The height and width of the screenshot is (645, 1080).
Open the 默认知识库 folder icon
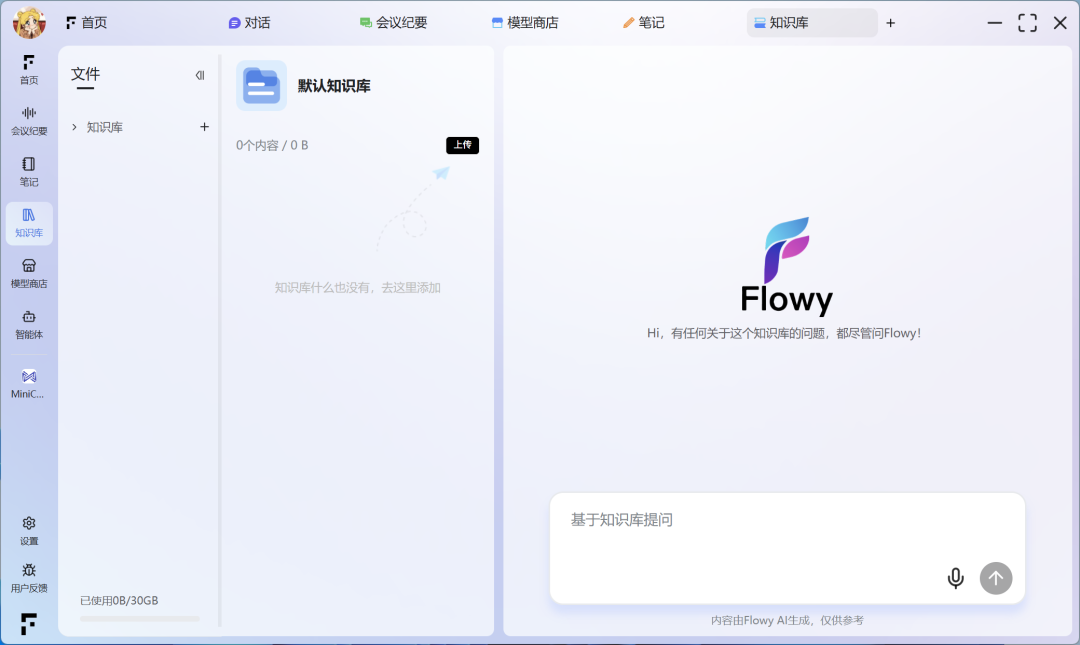(x=261, y=86)
